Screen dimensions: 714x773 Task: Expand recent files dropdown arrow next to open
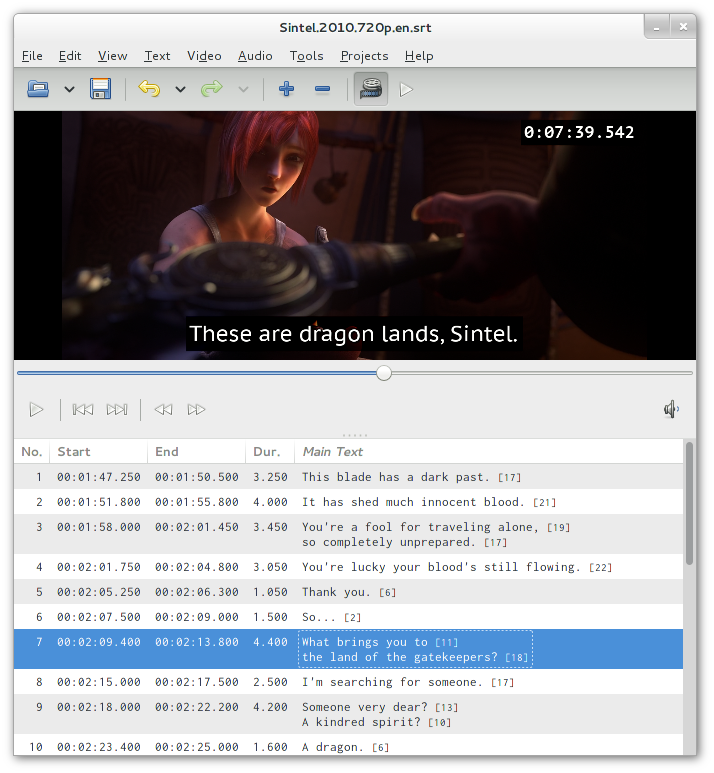70,89
